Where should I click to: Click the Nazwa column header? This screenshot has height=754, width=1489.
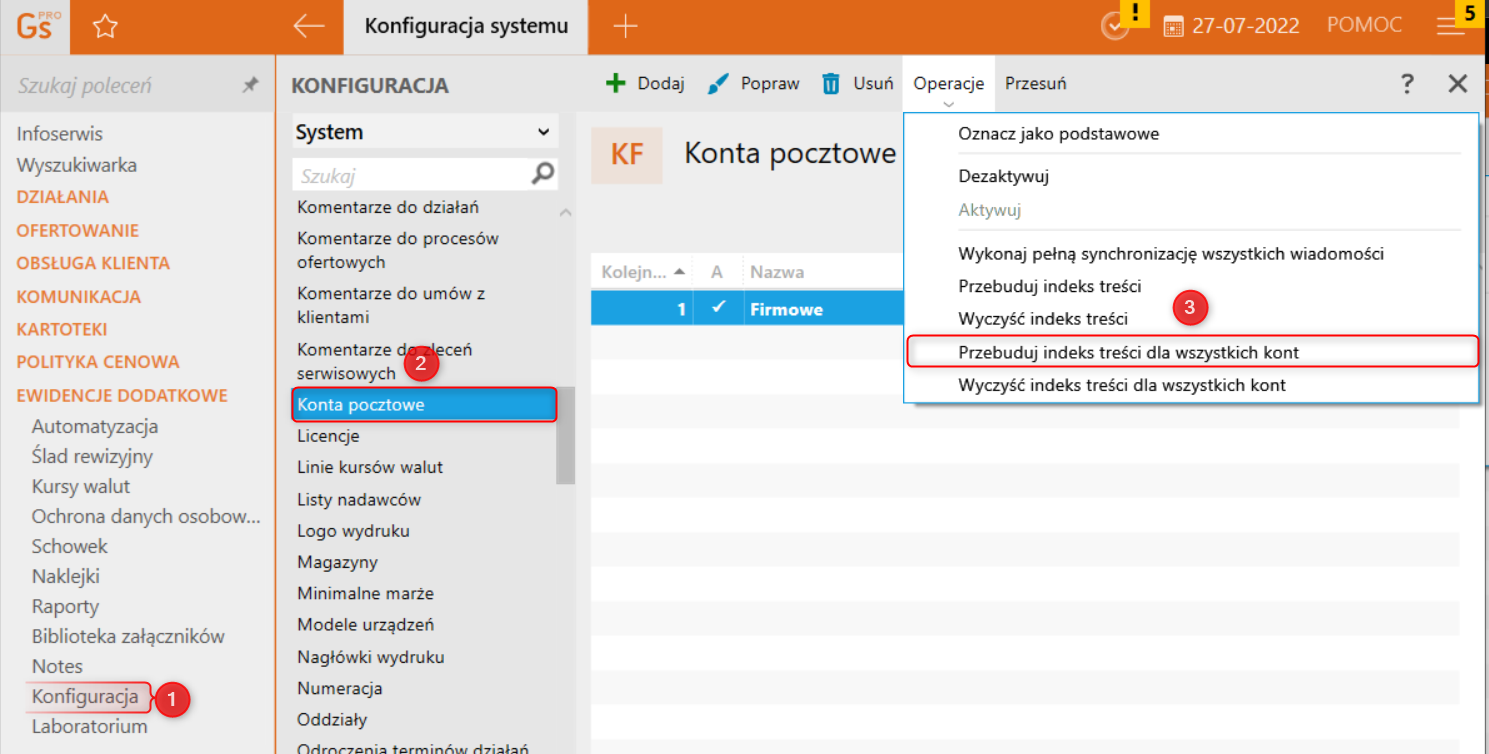point(777,272)
